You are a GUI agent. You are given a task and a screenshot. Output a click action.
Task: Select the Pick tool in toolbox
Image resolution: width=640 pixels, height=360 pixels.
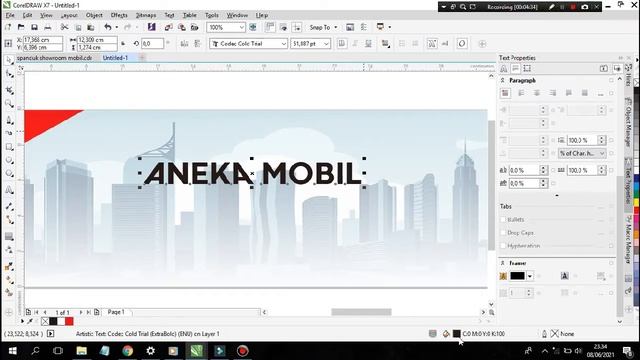pyautogui.click(x=9, y=60)
